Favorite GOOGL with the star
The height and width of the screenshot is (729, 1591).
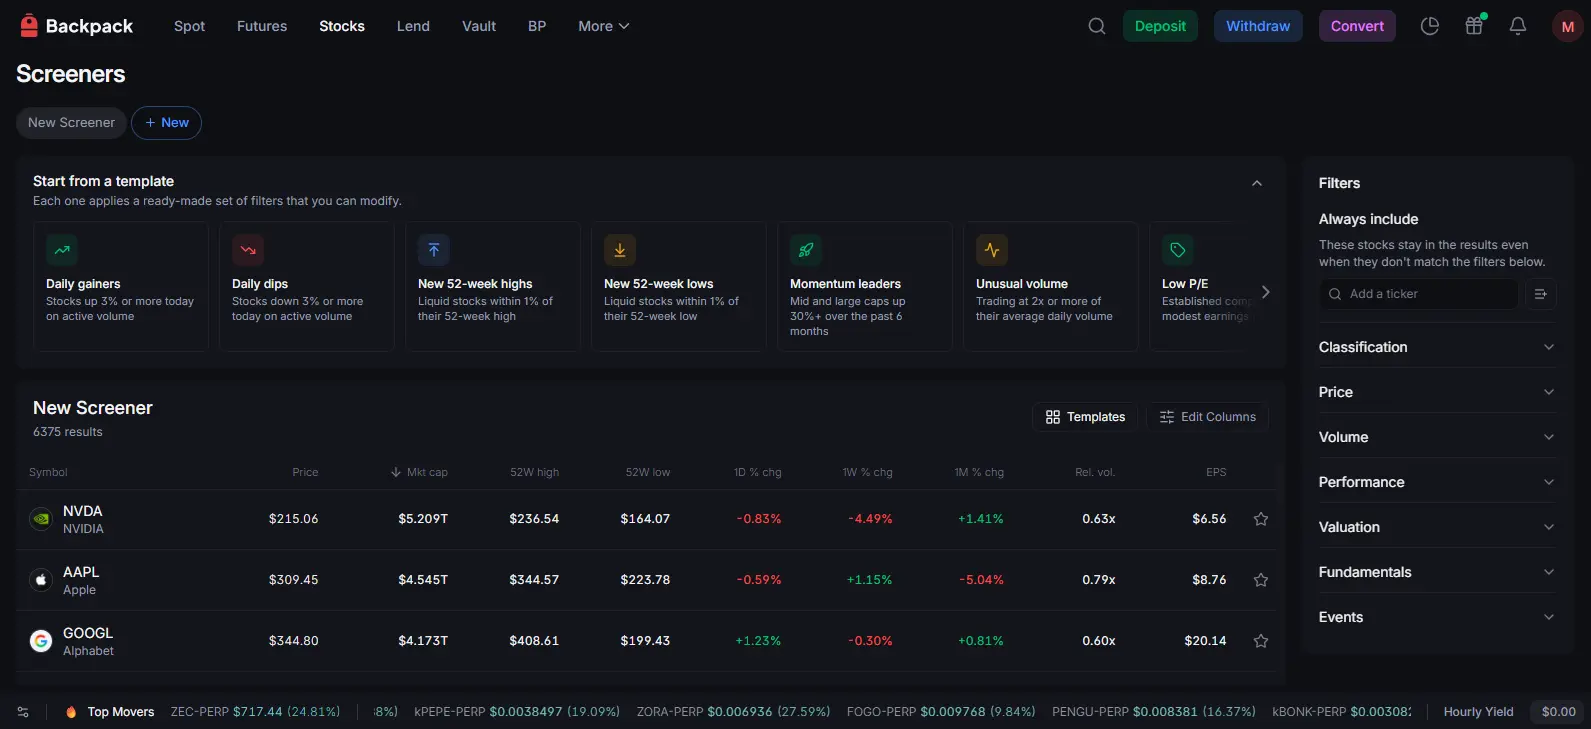[x=1261, y=641]
